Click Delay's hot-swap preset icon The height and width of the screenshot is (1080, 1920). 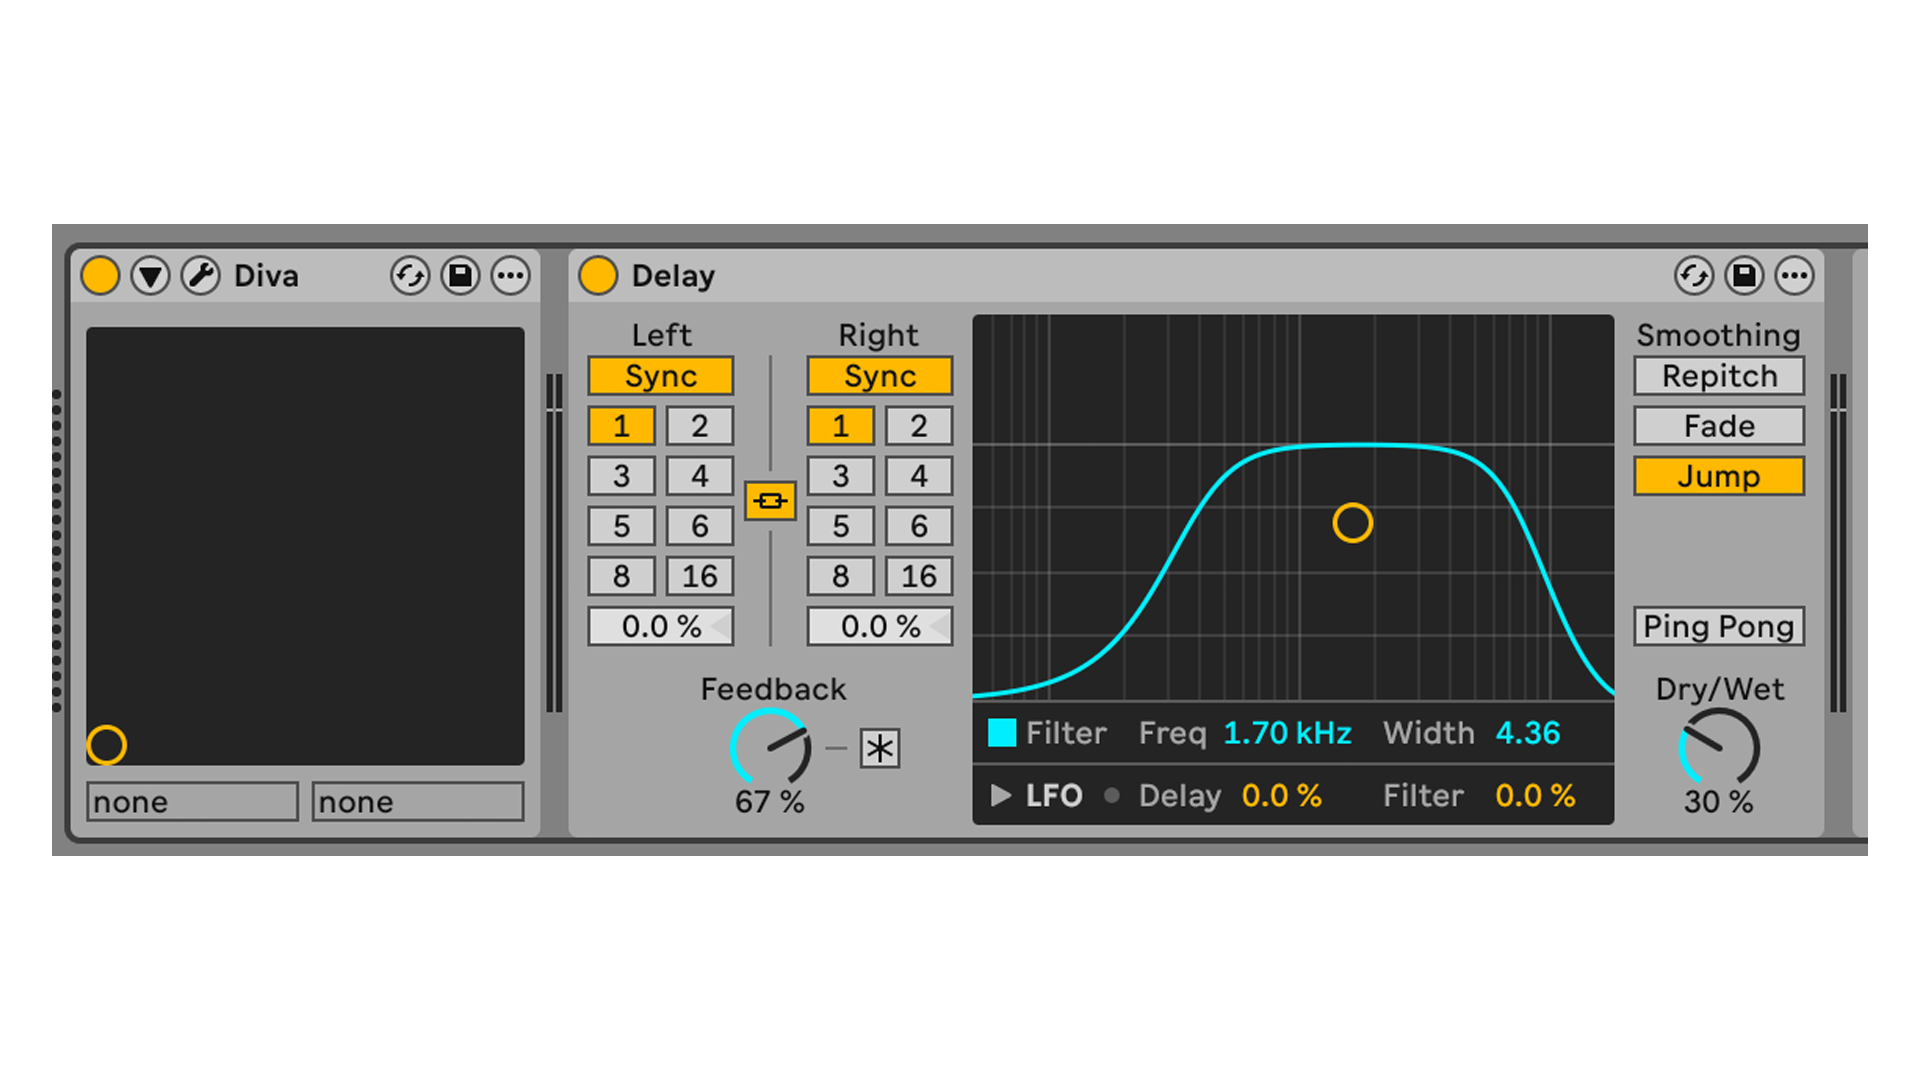tap(1694, 275)
